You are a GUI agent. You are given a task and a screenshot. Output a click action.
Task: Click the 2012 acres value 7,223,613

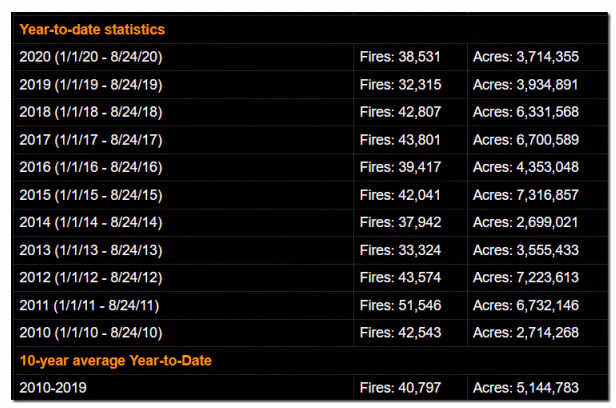(535, 277)
